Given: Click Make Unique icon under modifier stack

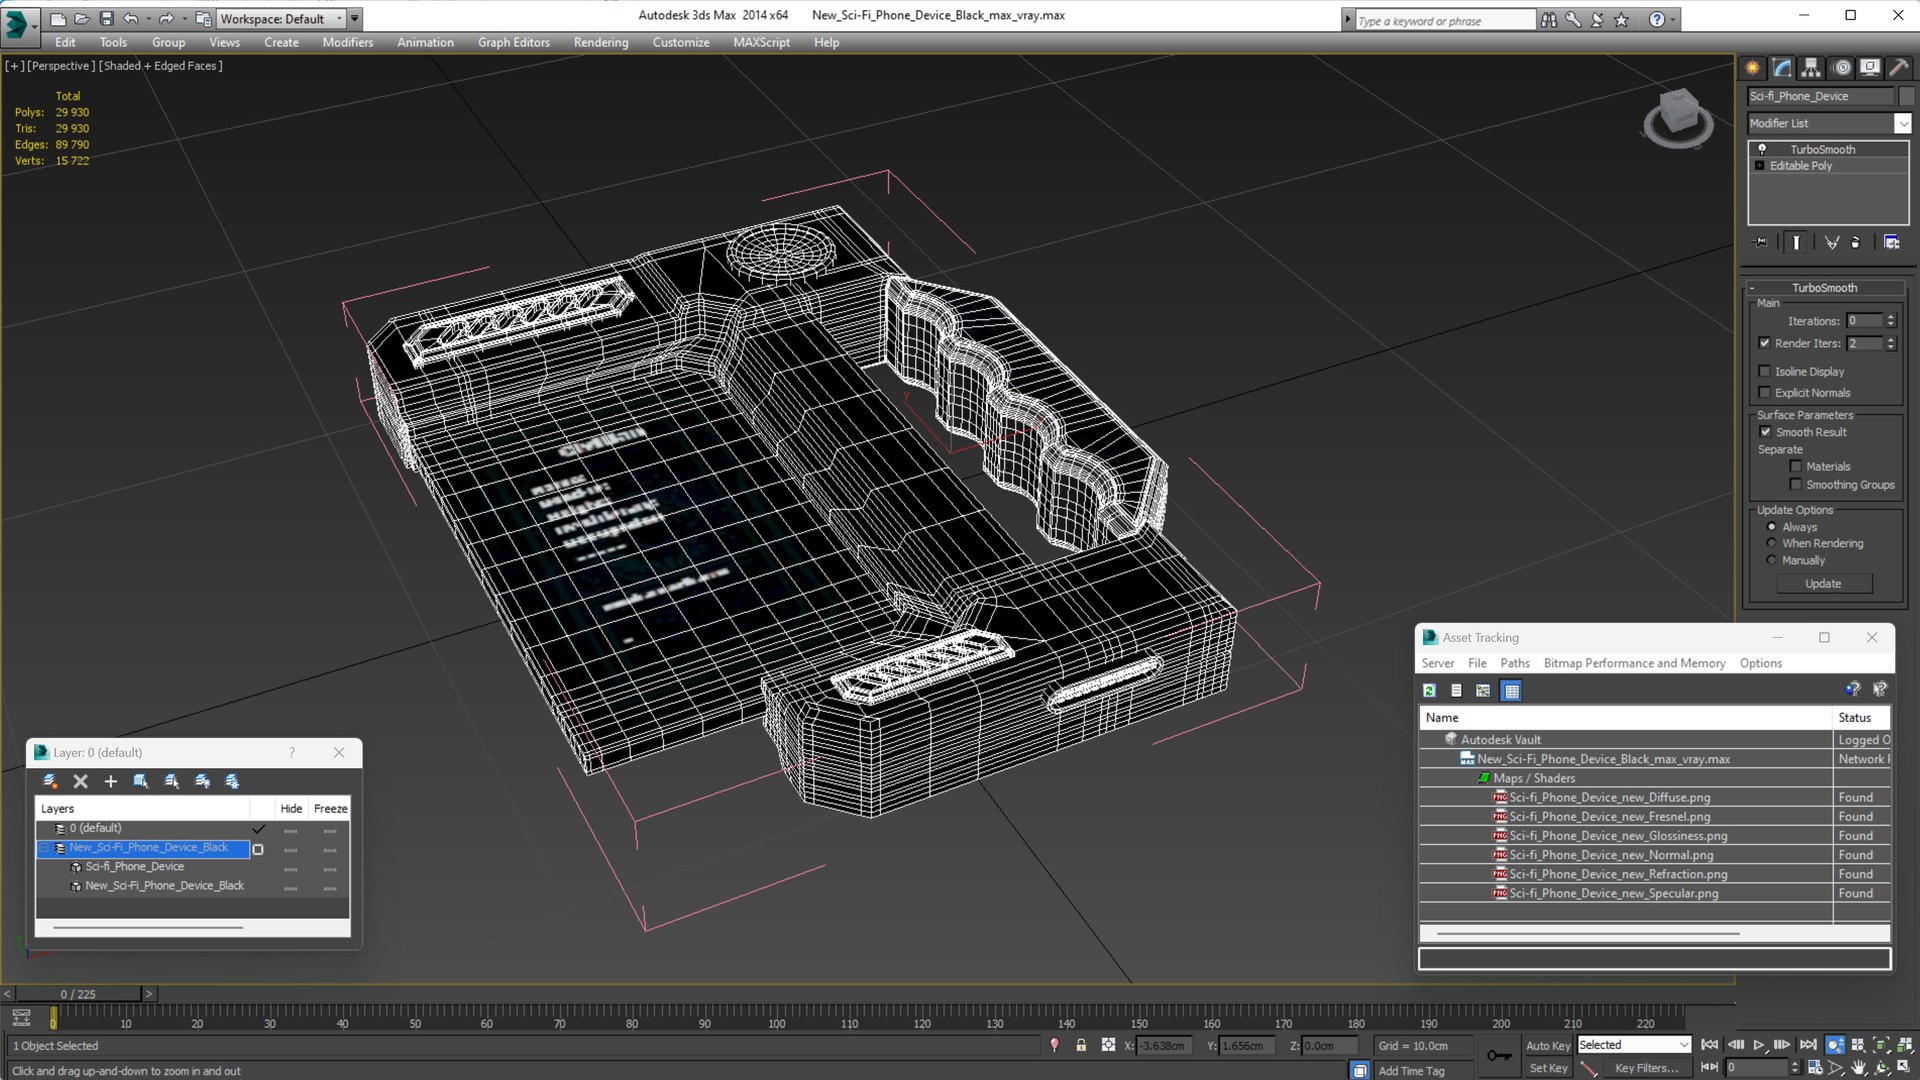Looking at the screenshot, I should (1832, 242).
